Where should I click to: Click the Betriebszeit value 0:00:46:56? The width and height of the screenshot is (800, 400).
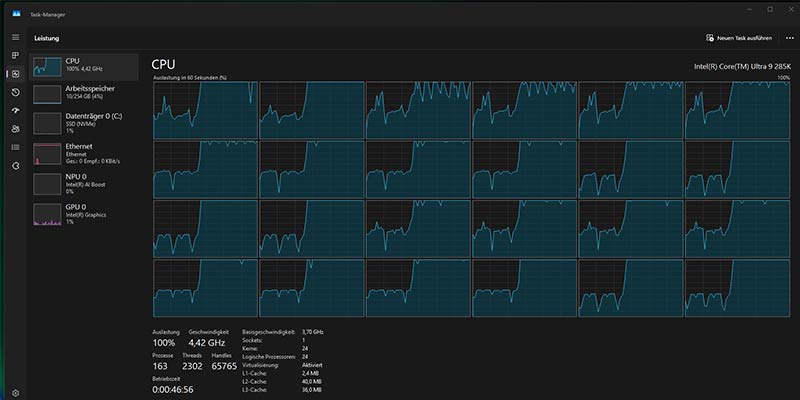(x=173, y=390)
